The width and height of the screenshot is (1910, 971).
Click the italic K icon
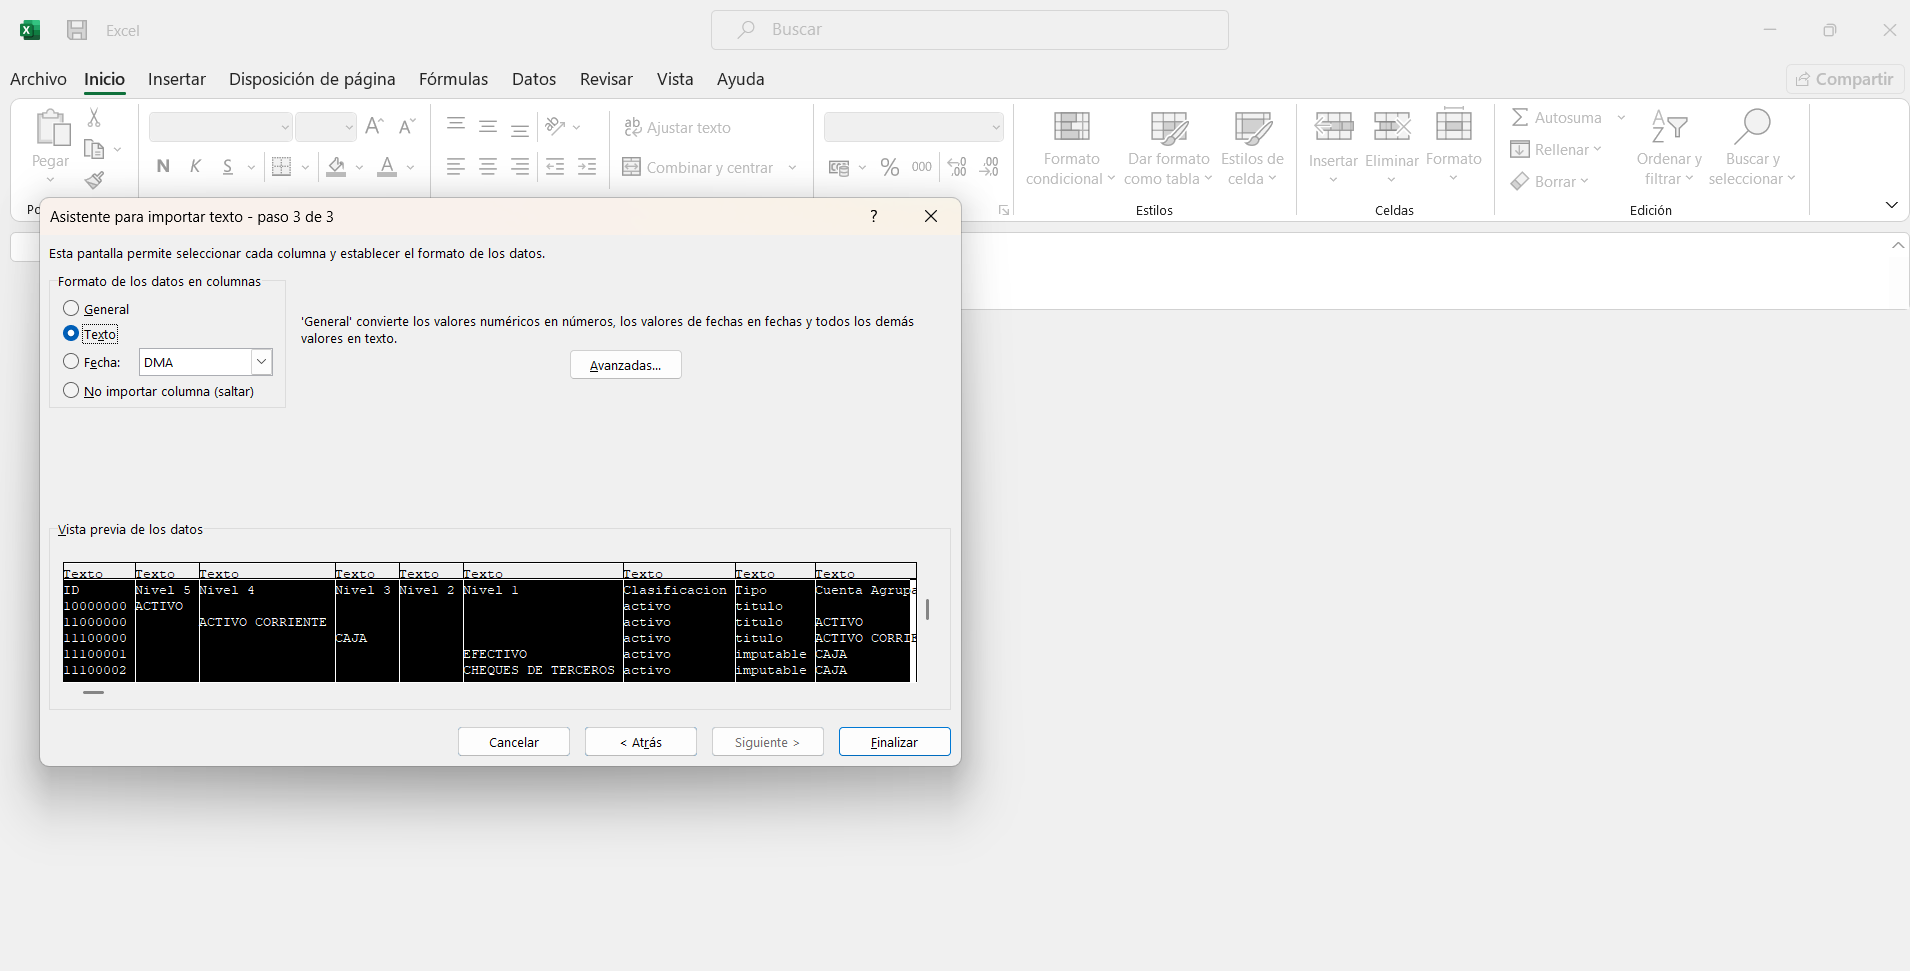[196, 167]
